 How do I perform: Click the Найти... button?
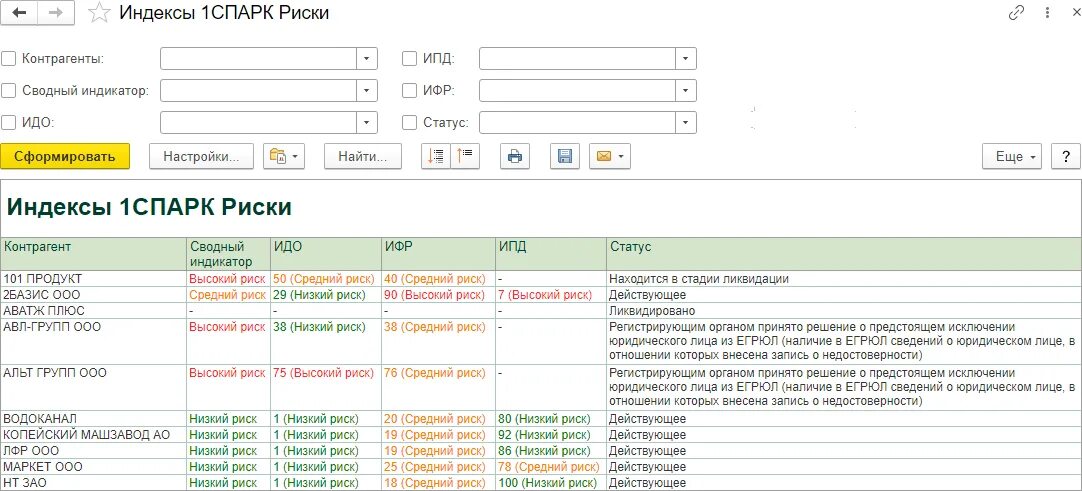[363, 157]
